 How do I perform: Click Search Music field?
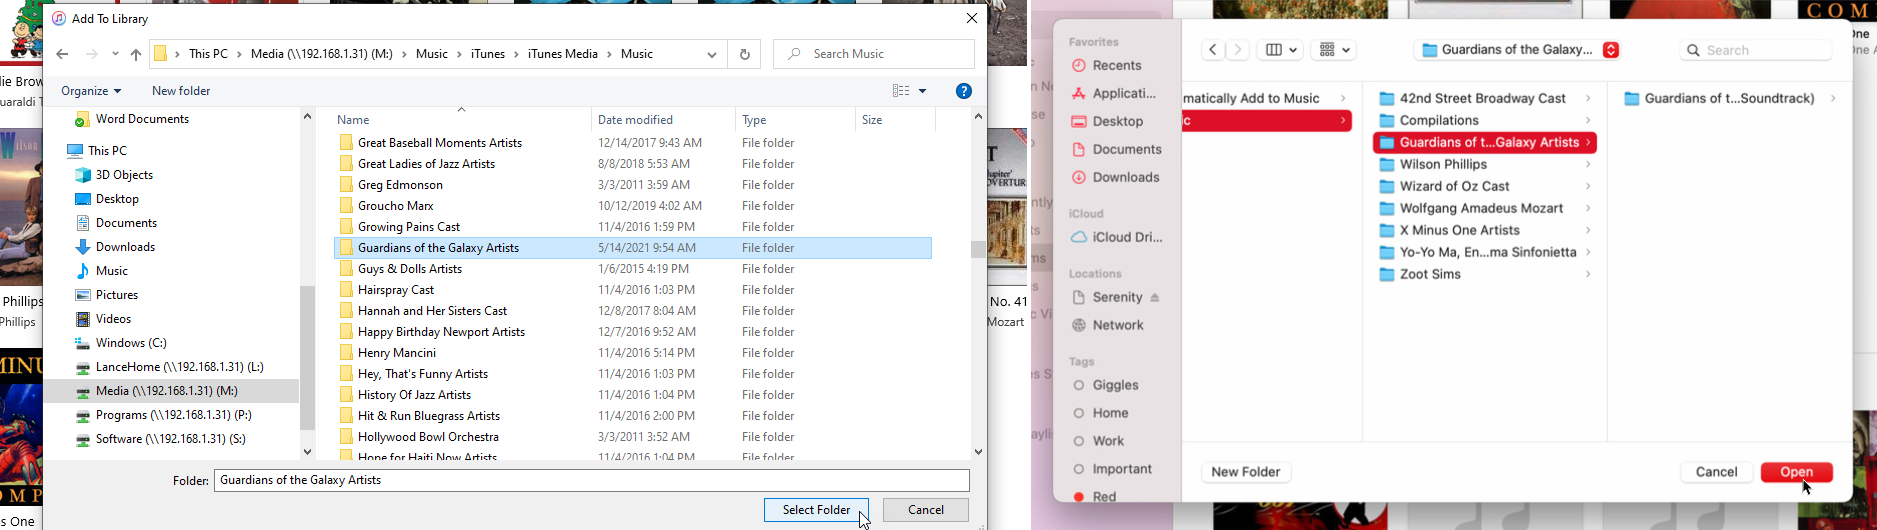tap(874, 54)
